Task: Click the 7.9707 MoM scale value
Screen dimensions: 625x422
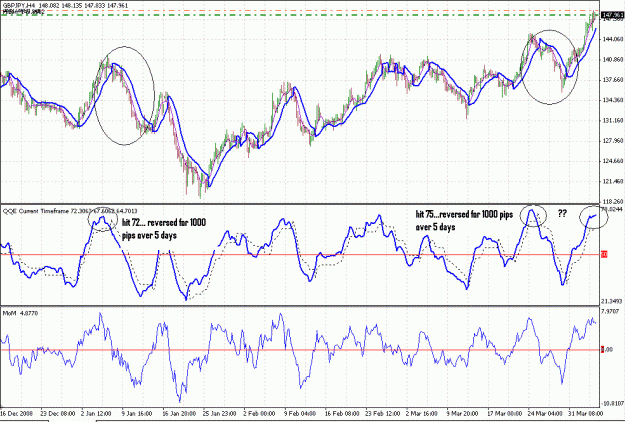Action: click(x=612, y=310)
